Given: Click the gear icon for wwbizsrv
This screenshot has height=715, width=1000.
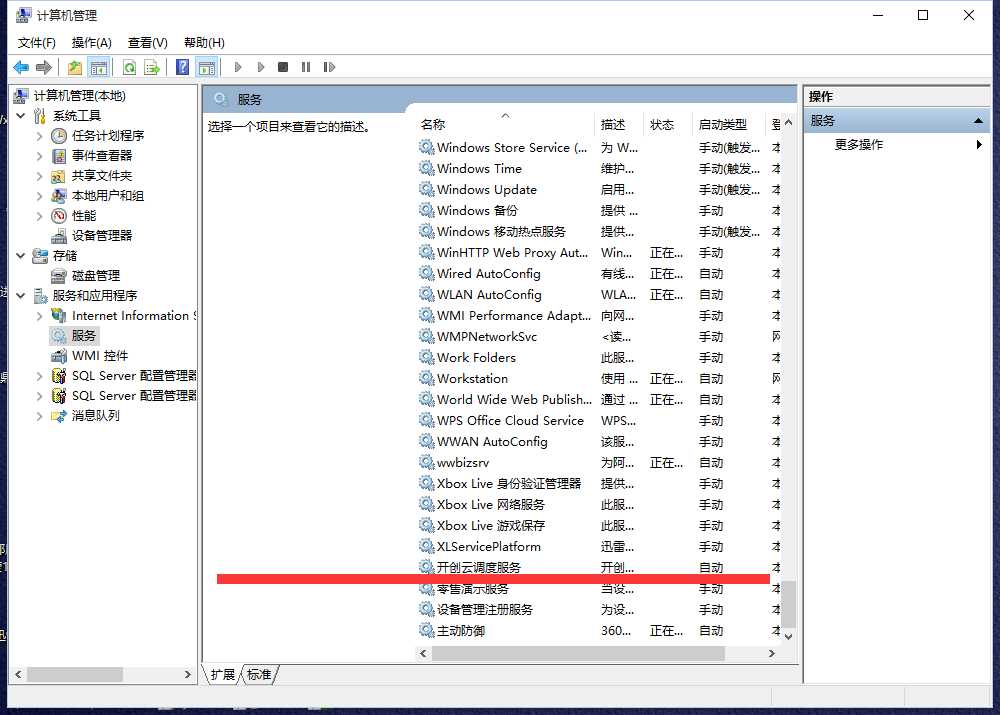Looking at the screenshot, I should (426, 462).
